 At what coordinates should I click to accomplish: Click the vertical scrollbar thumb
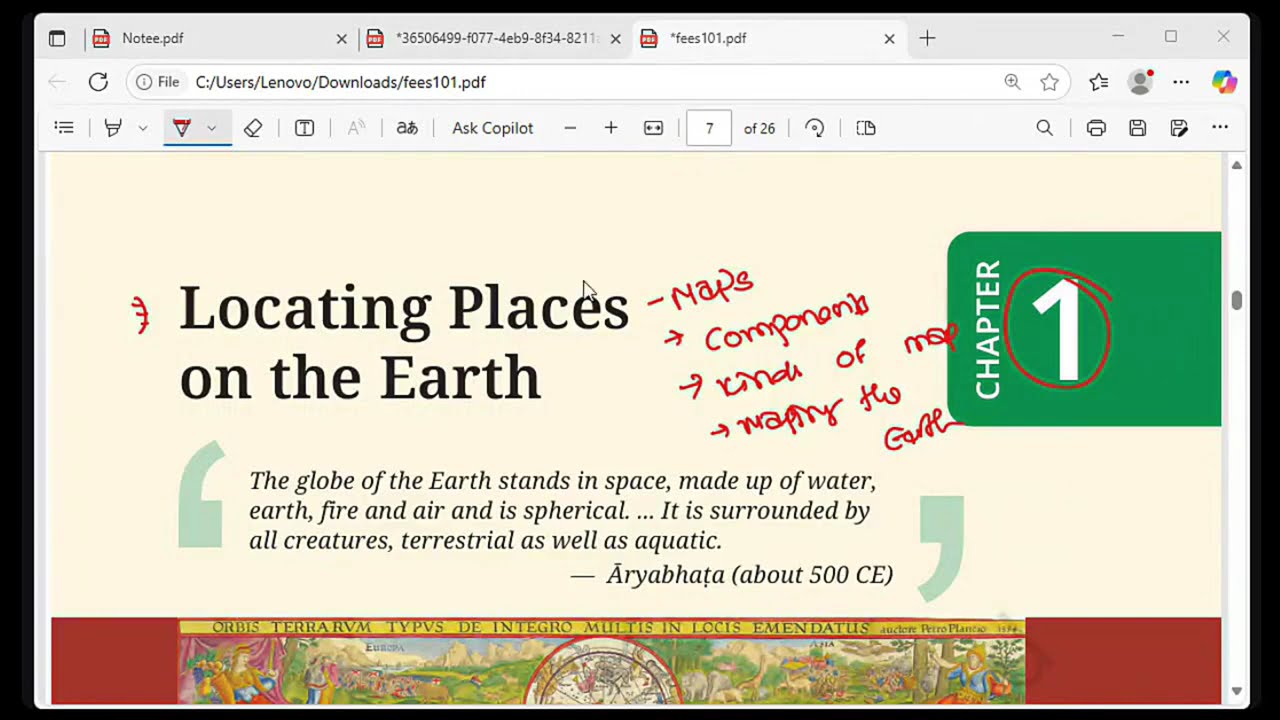[x=1237, y=300]
